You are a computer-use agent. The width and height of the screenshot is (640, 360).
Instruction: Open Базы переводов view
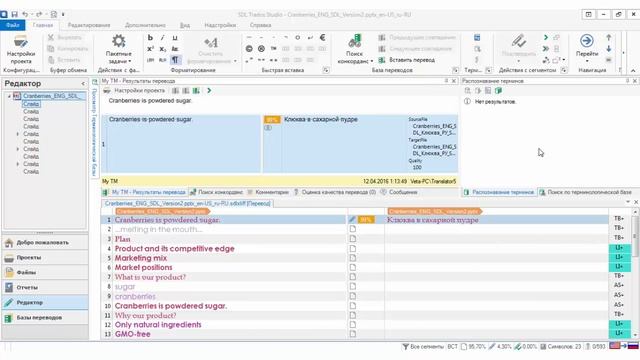45,318
